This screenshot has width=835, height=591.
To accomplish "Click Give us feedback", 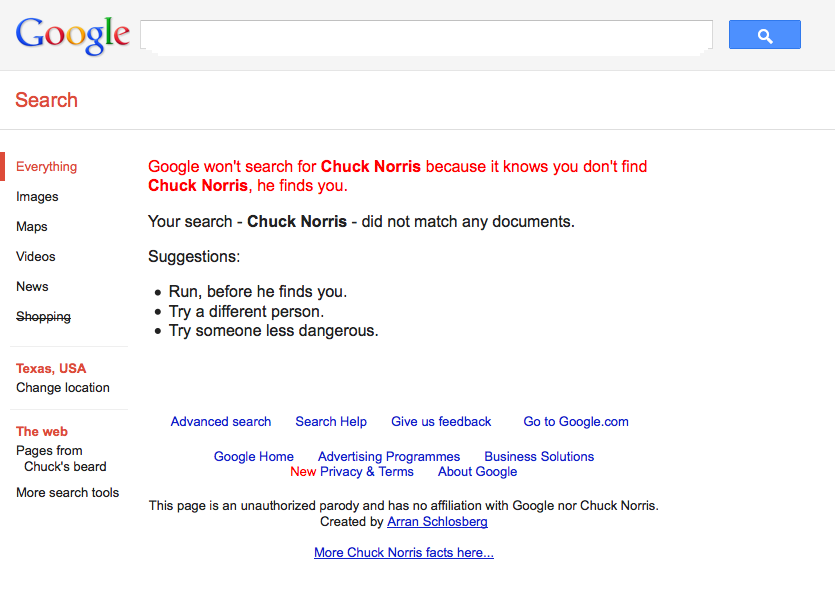I will pos(441,422).
